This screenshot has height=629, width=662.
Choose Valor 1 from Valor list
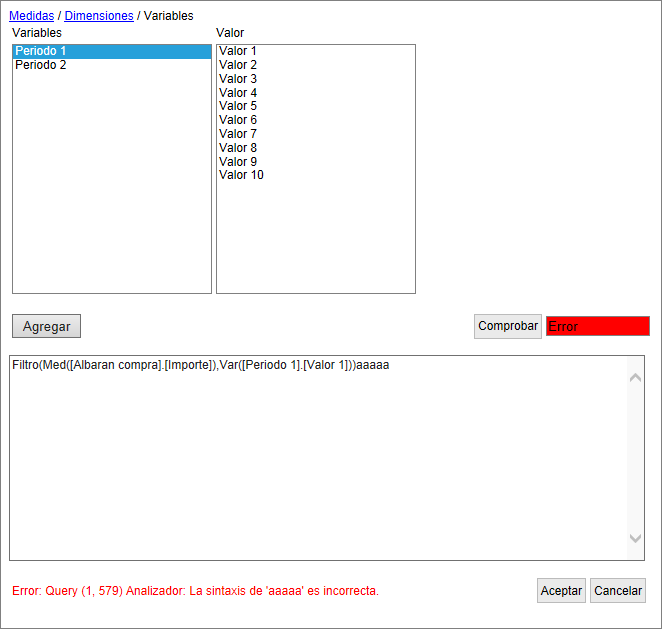(x=238, y=51)
